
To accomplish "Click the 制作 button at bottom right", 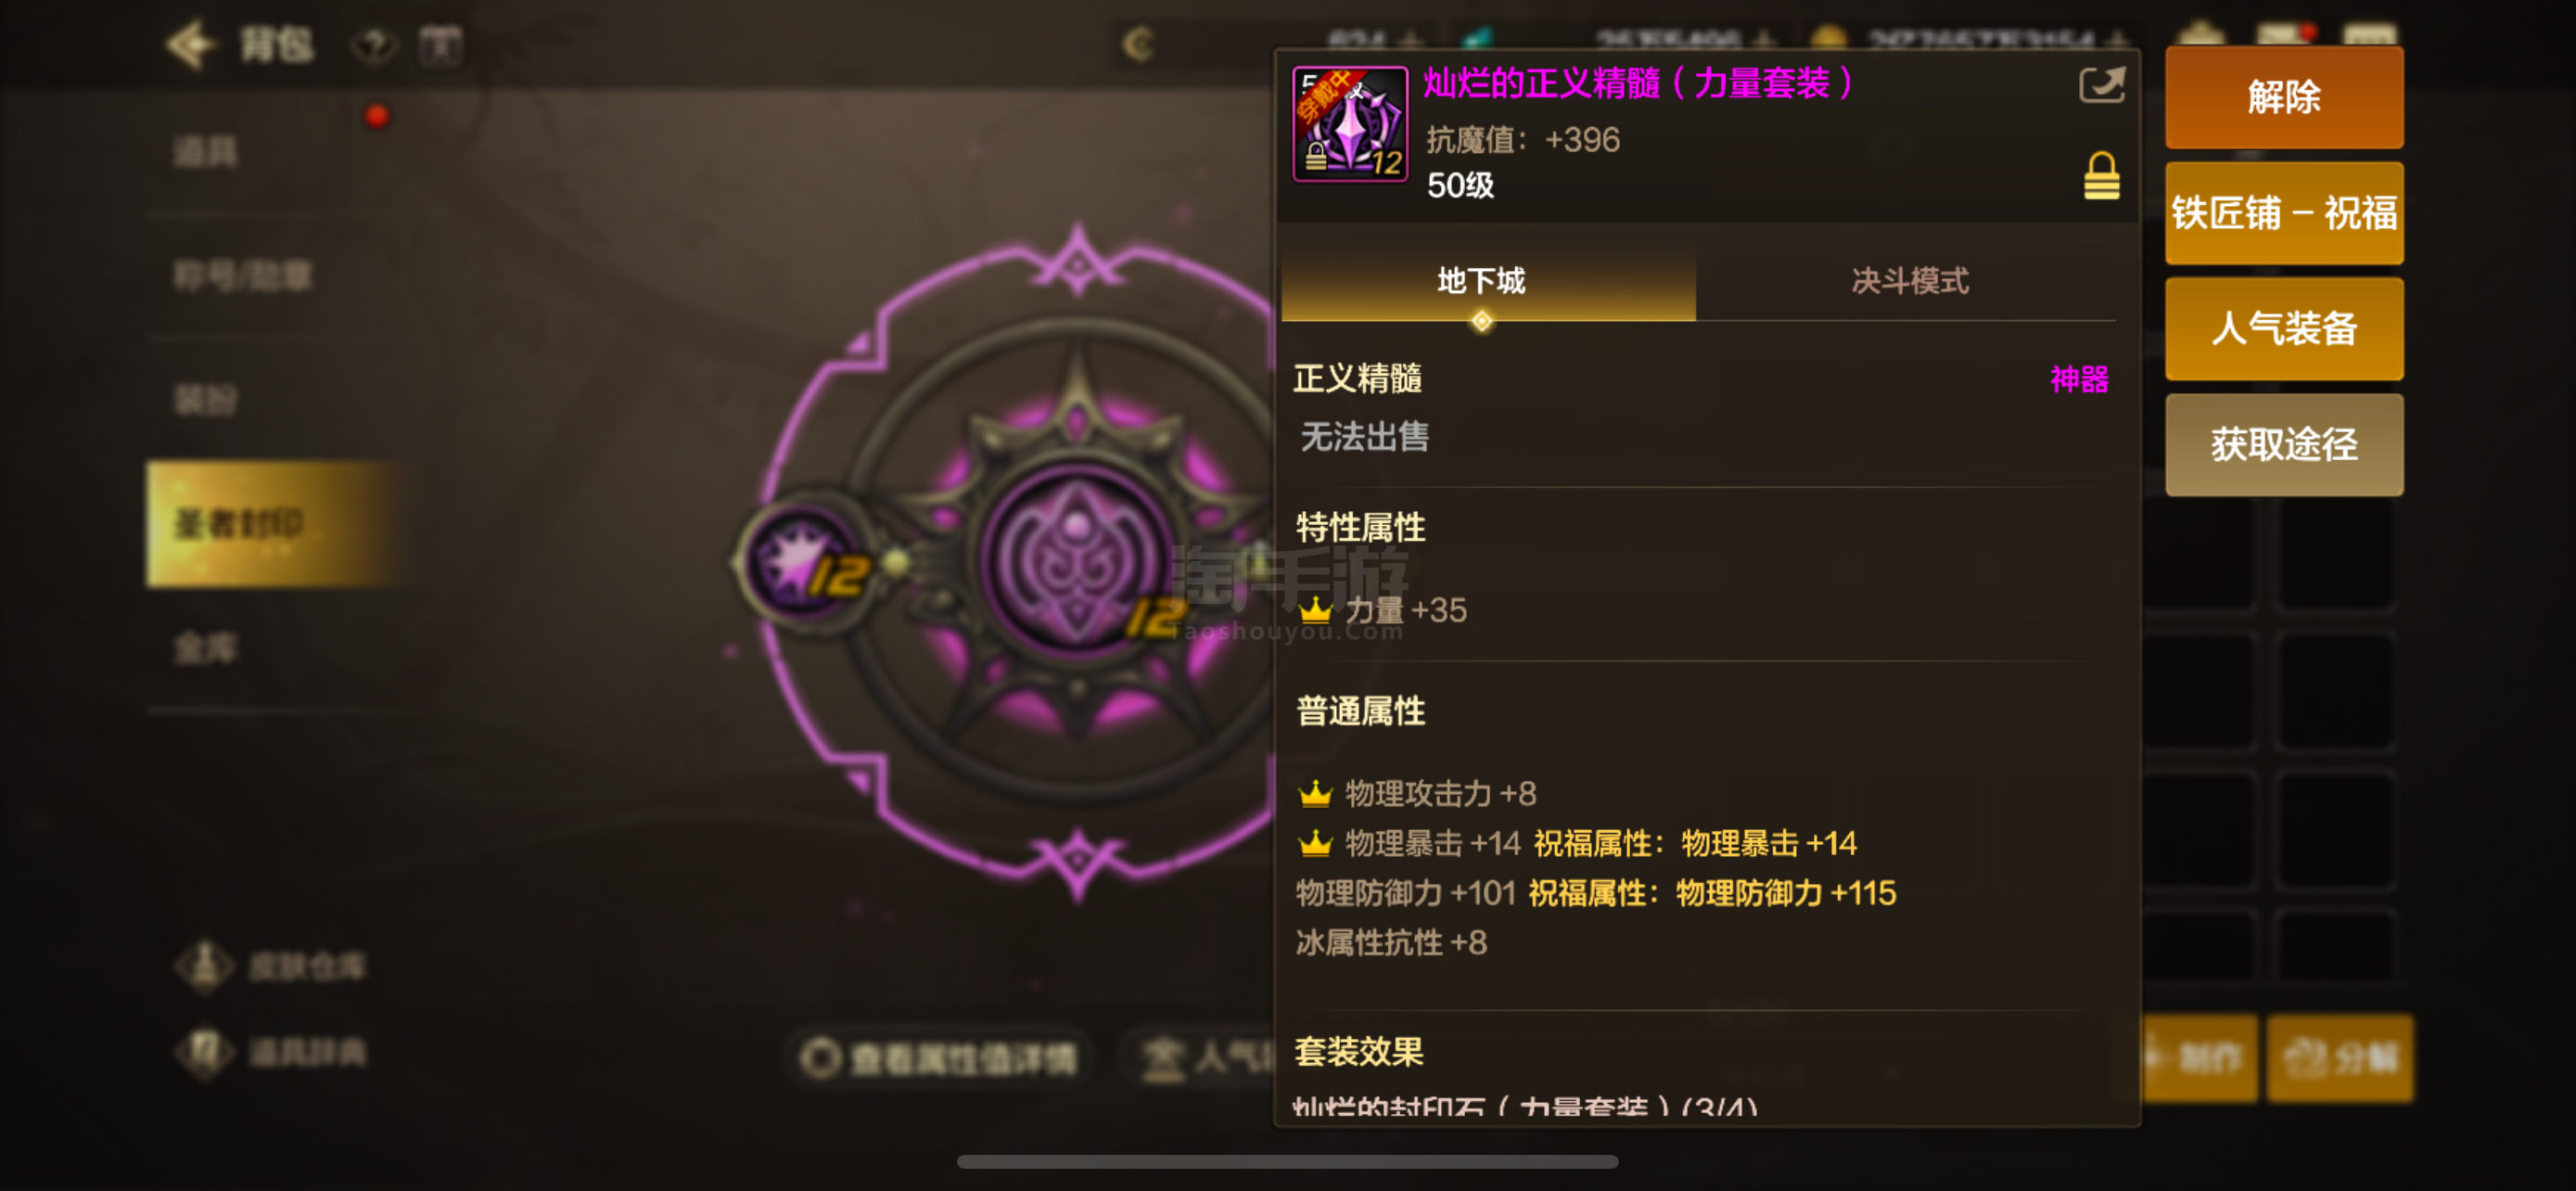I will pos(2200,1058).
